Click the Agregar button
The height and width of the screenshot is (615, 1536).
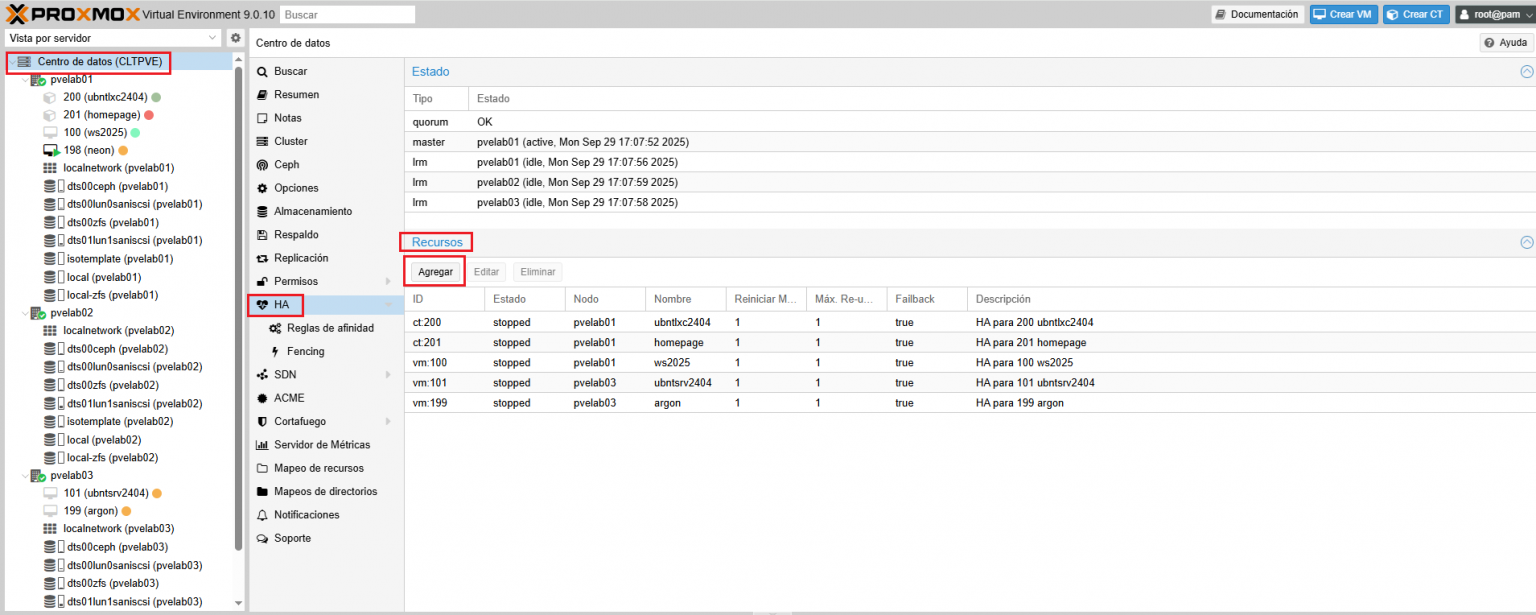coord(435,272)
